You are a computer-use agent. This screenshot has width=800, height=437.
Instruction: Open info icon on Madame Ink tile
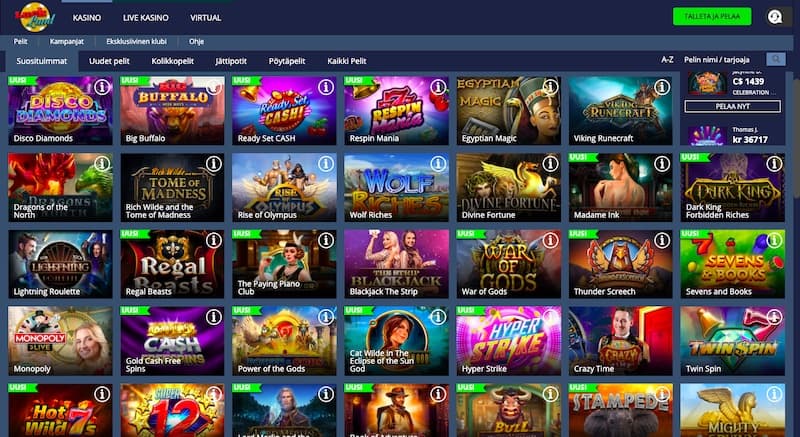tap(662, 164)
